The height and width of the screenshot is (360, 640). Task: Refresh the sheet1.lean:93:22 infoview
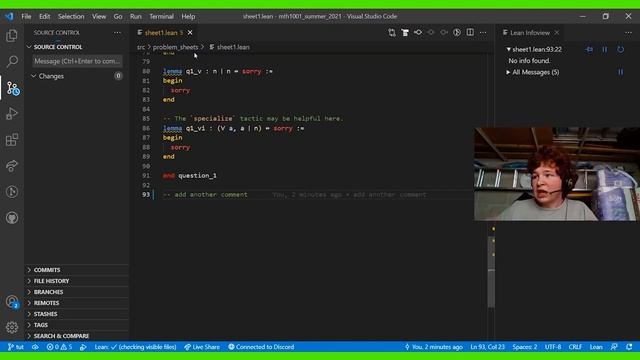[x=621, y=49]
